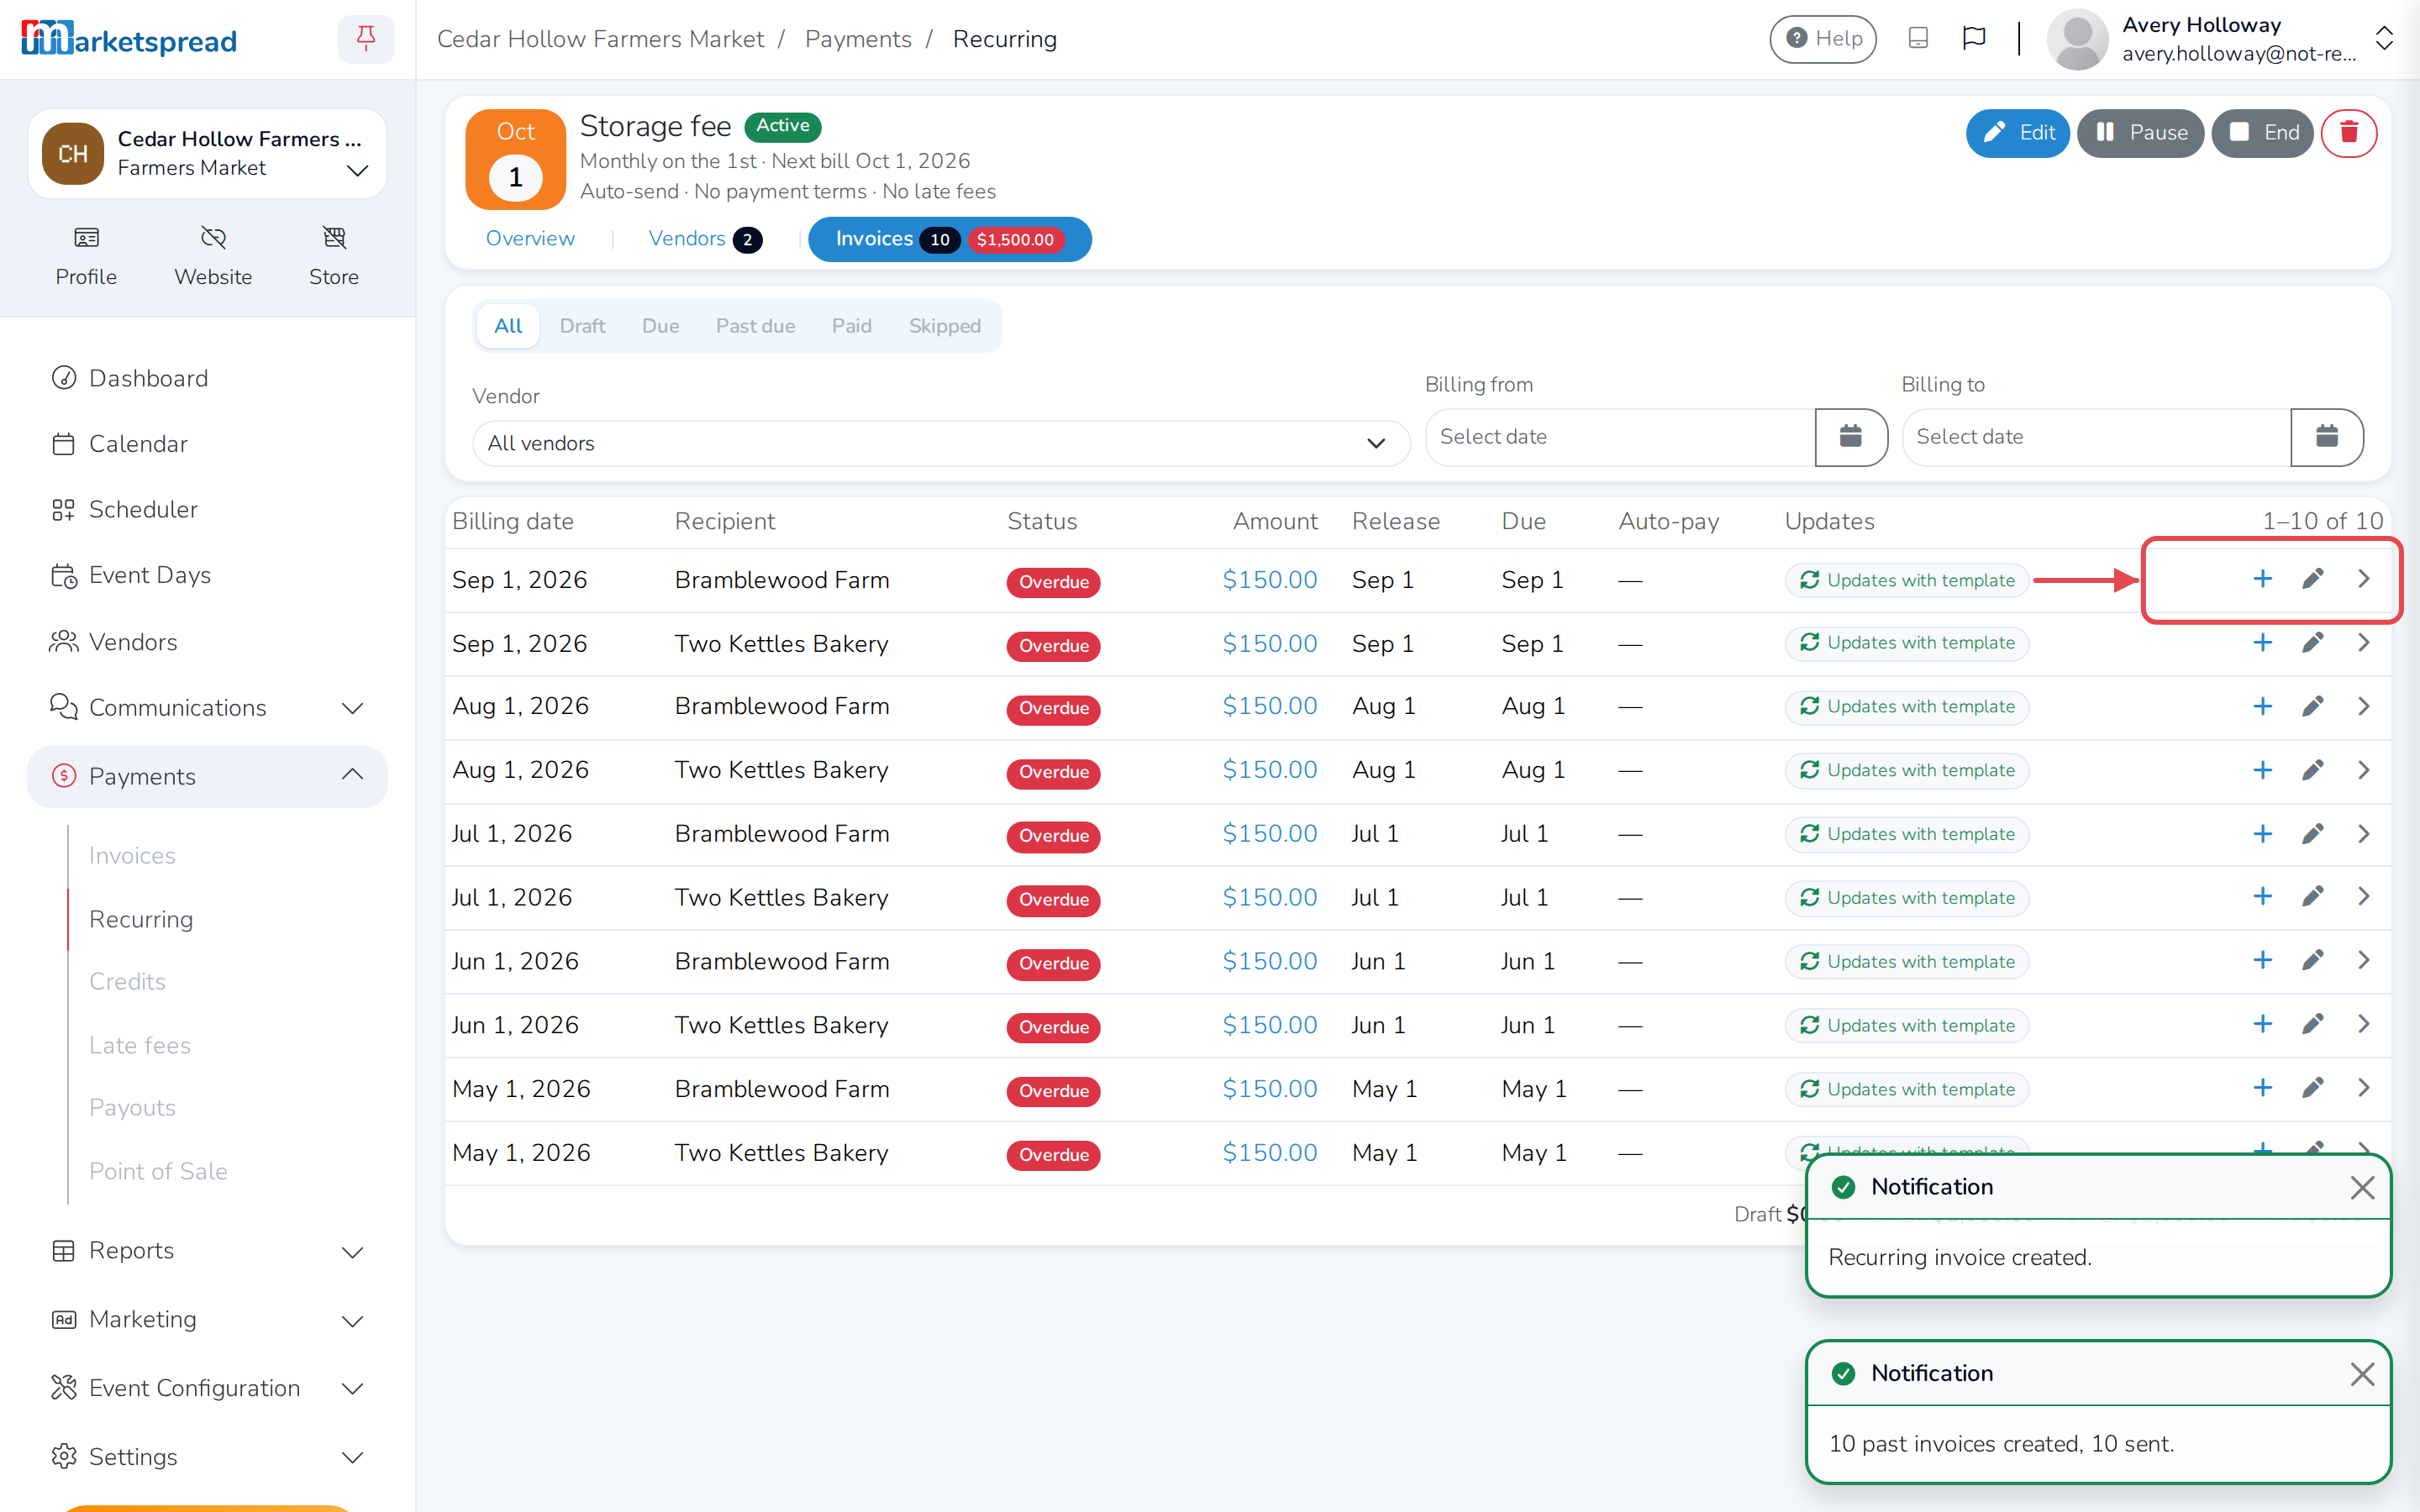Switch to the Vendors tab
2420x1512 pixels.
coord(705,239)
